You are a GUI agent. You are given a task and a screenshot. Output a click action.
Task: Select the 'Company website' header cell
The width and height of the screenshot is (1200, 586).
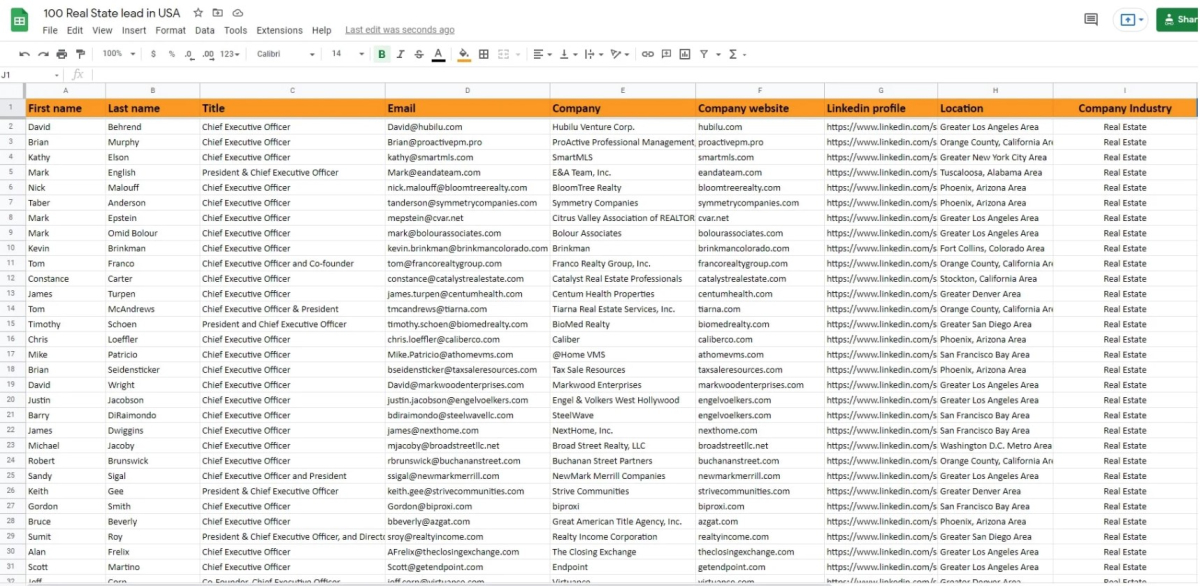click(759, 108)
